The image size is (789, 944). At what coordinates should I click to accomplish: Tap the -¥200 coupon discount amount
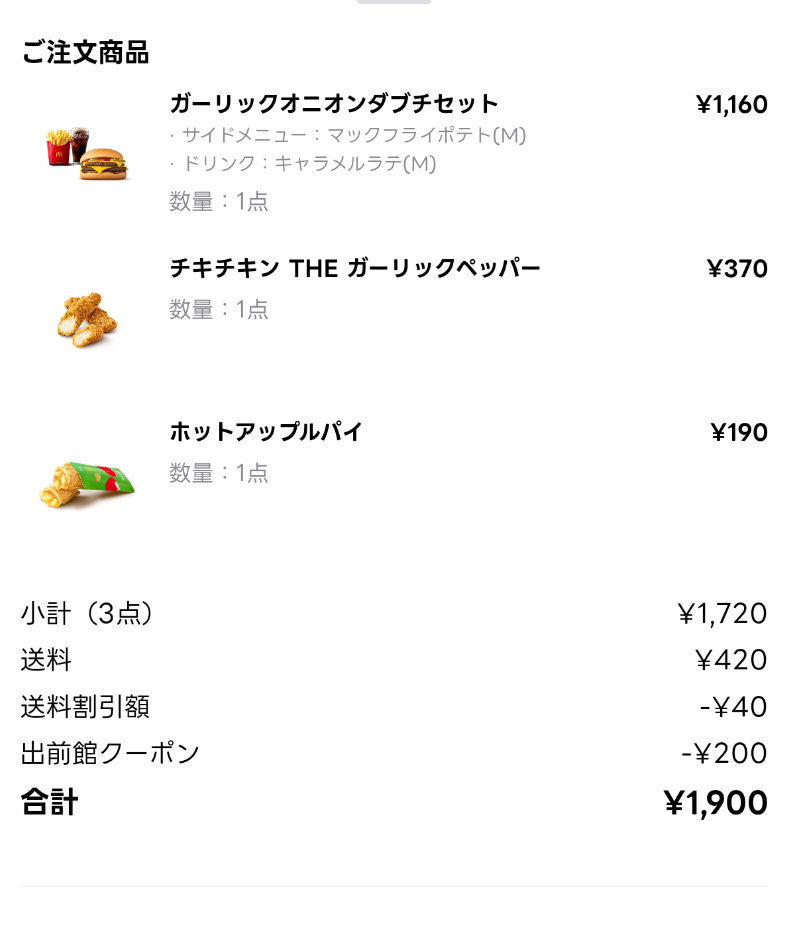click(724, 754)
